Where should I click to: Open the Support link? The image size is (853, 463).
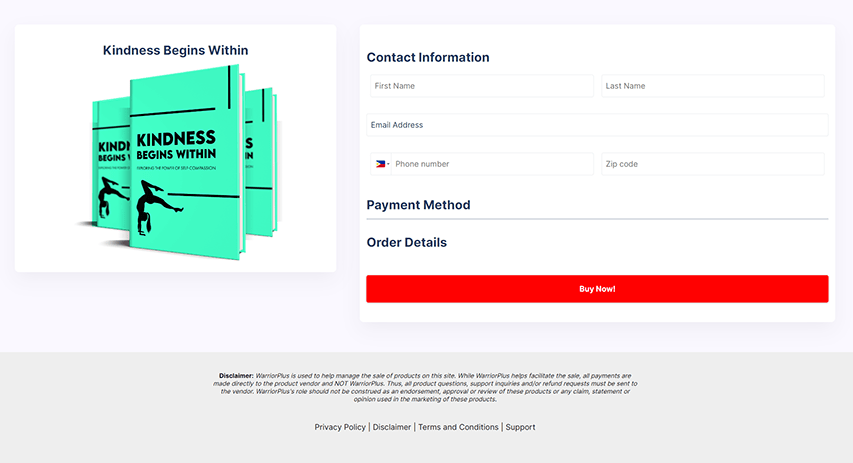tap(520, 427)
